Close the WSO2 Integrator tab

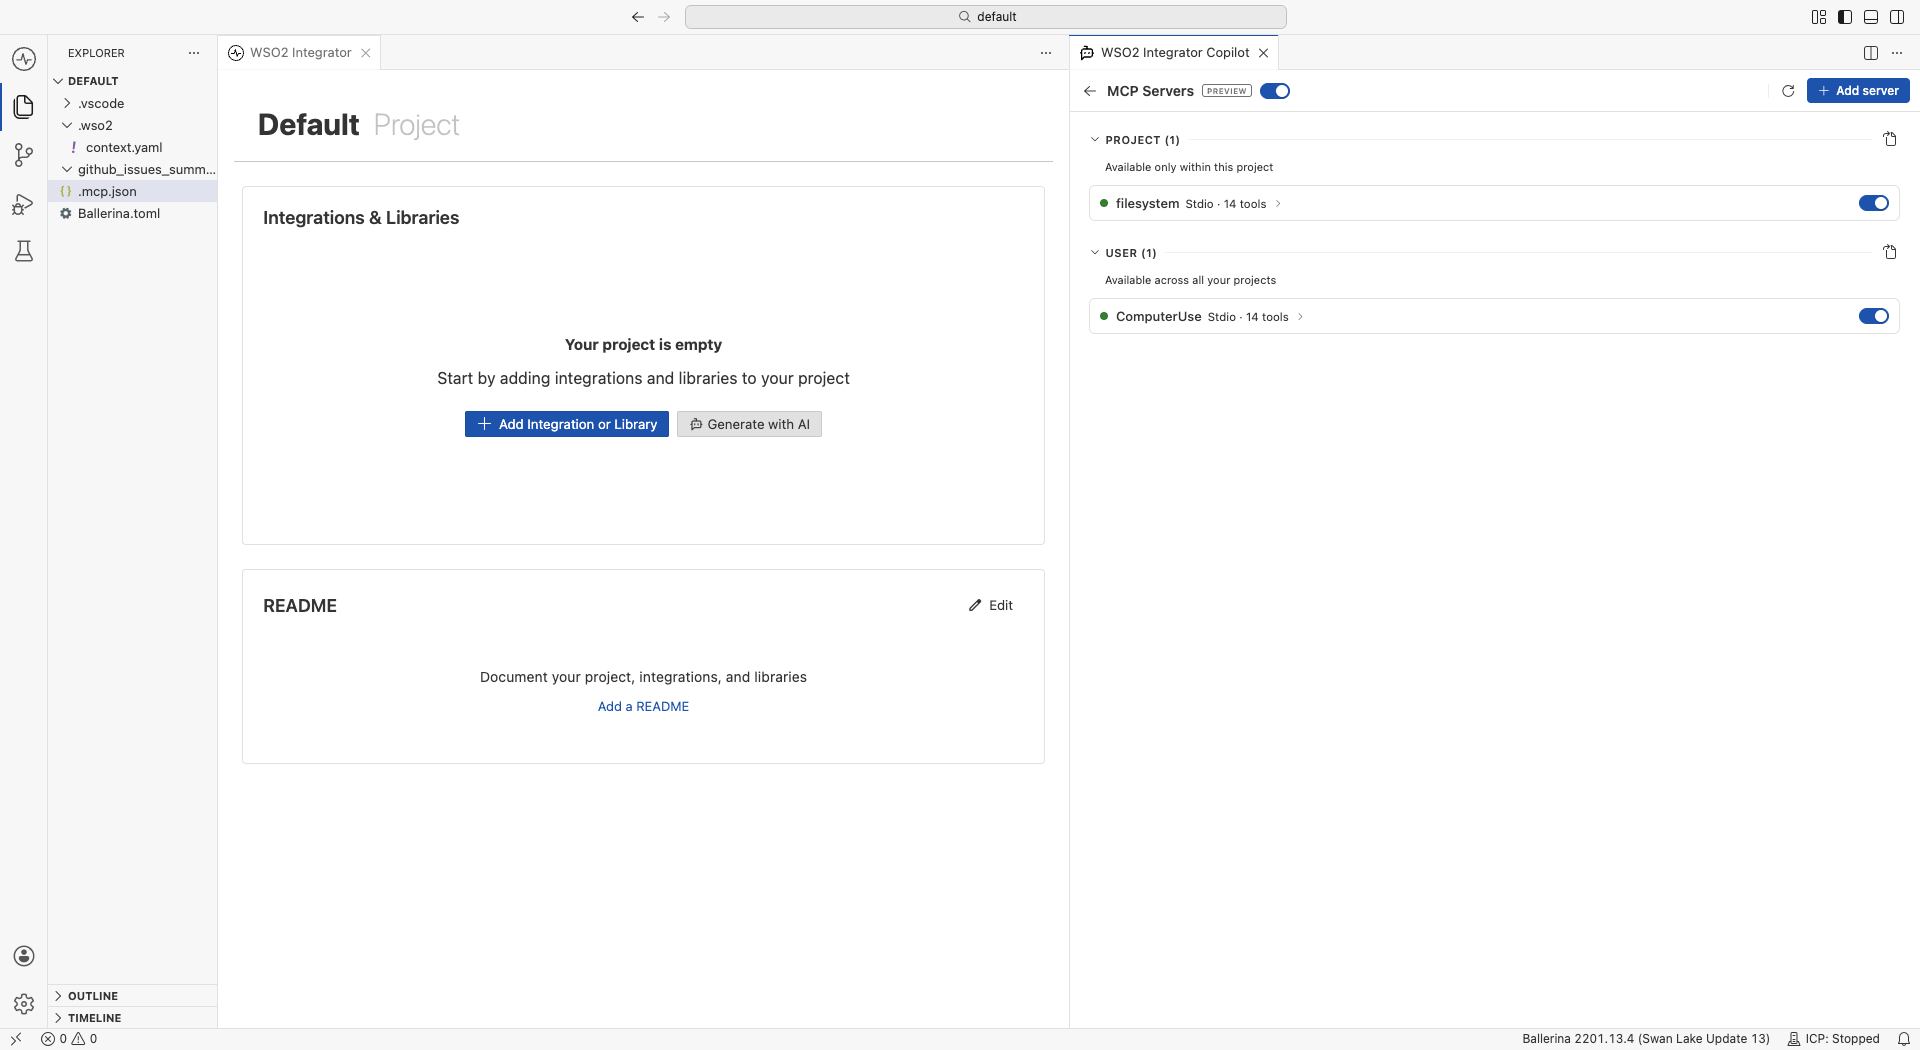[366, 53]
